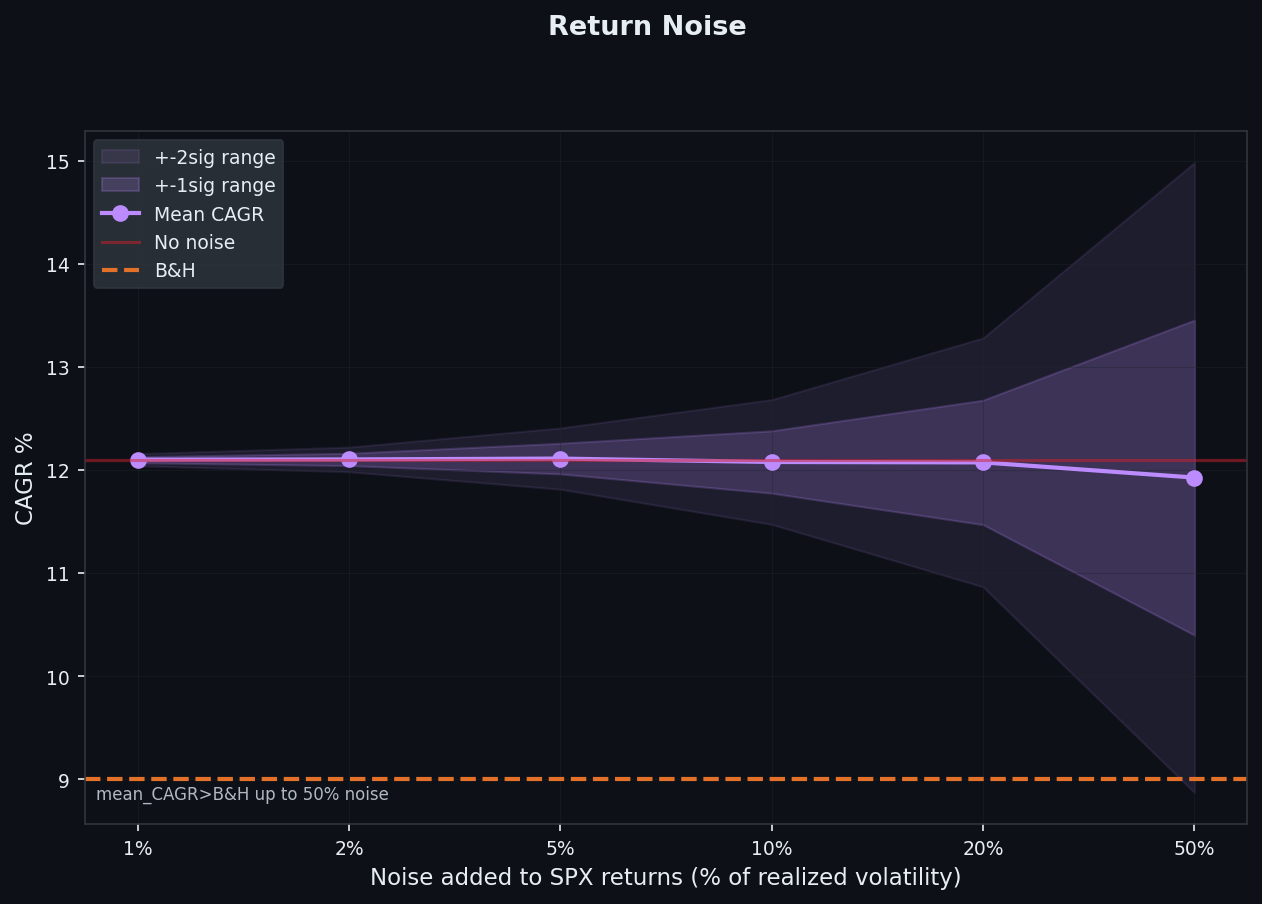Click the Mean CAGR marker at 10% noise

(x=772, y=462)
